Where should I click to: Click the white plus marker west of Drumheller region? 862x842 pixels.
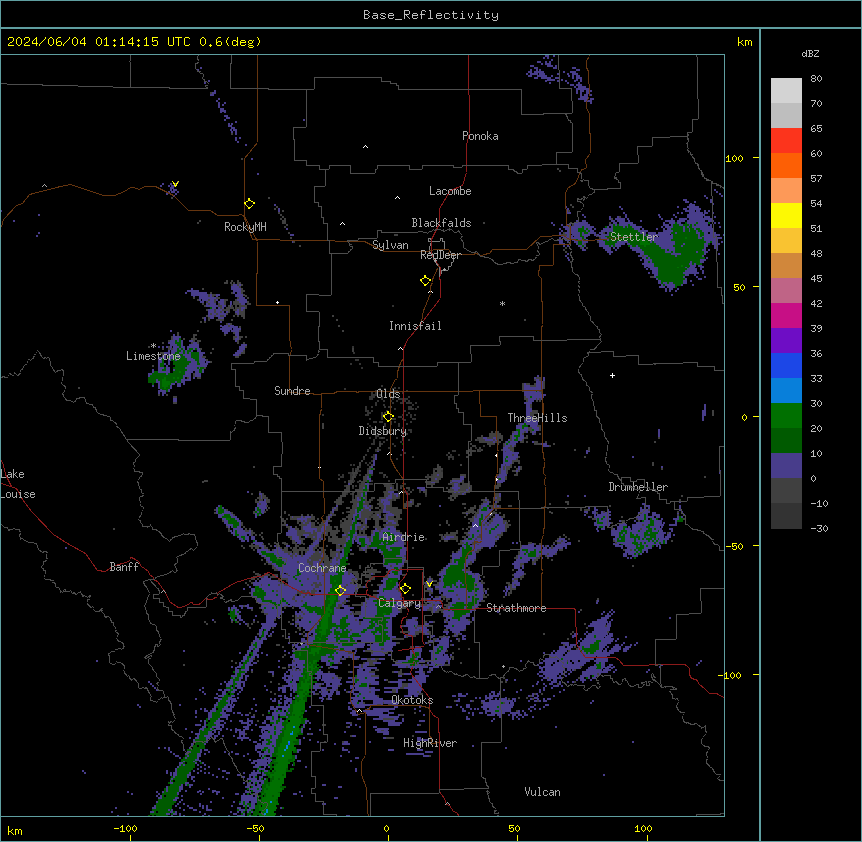pyautogui.click(x=612, y=375)
